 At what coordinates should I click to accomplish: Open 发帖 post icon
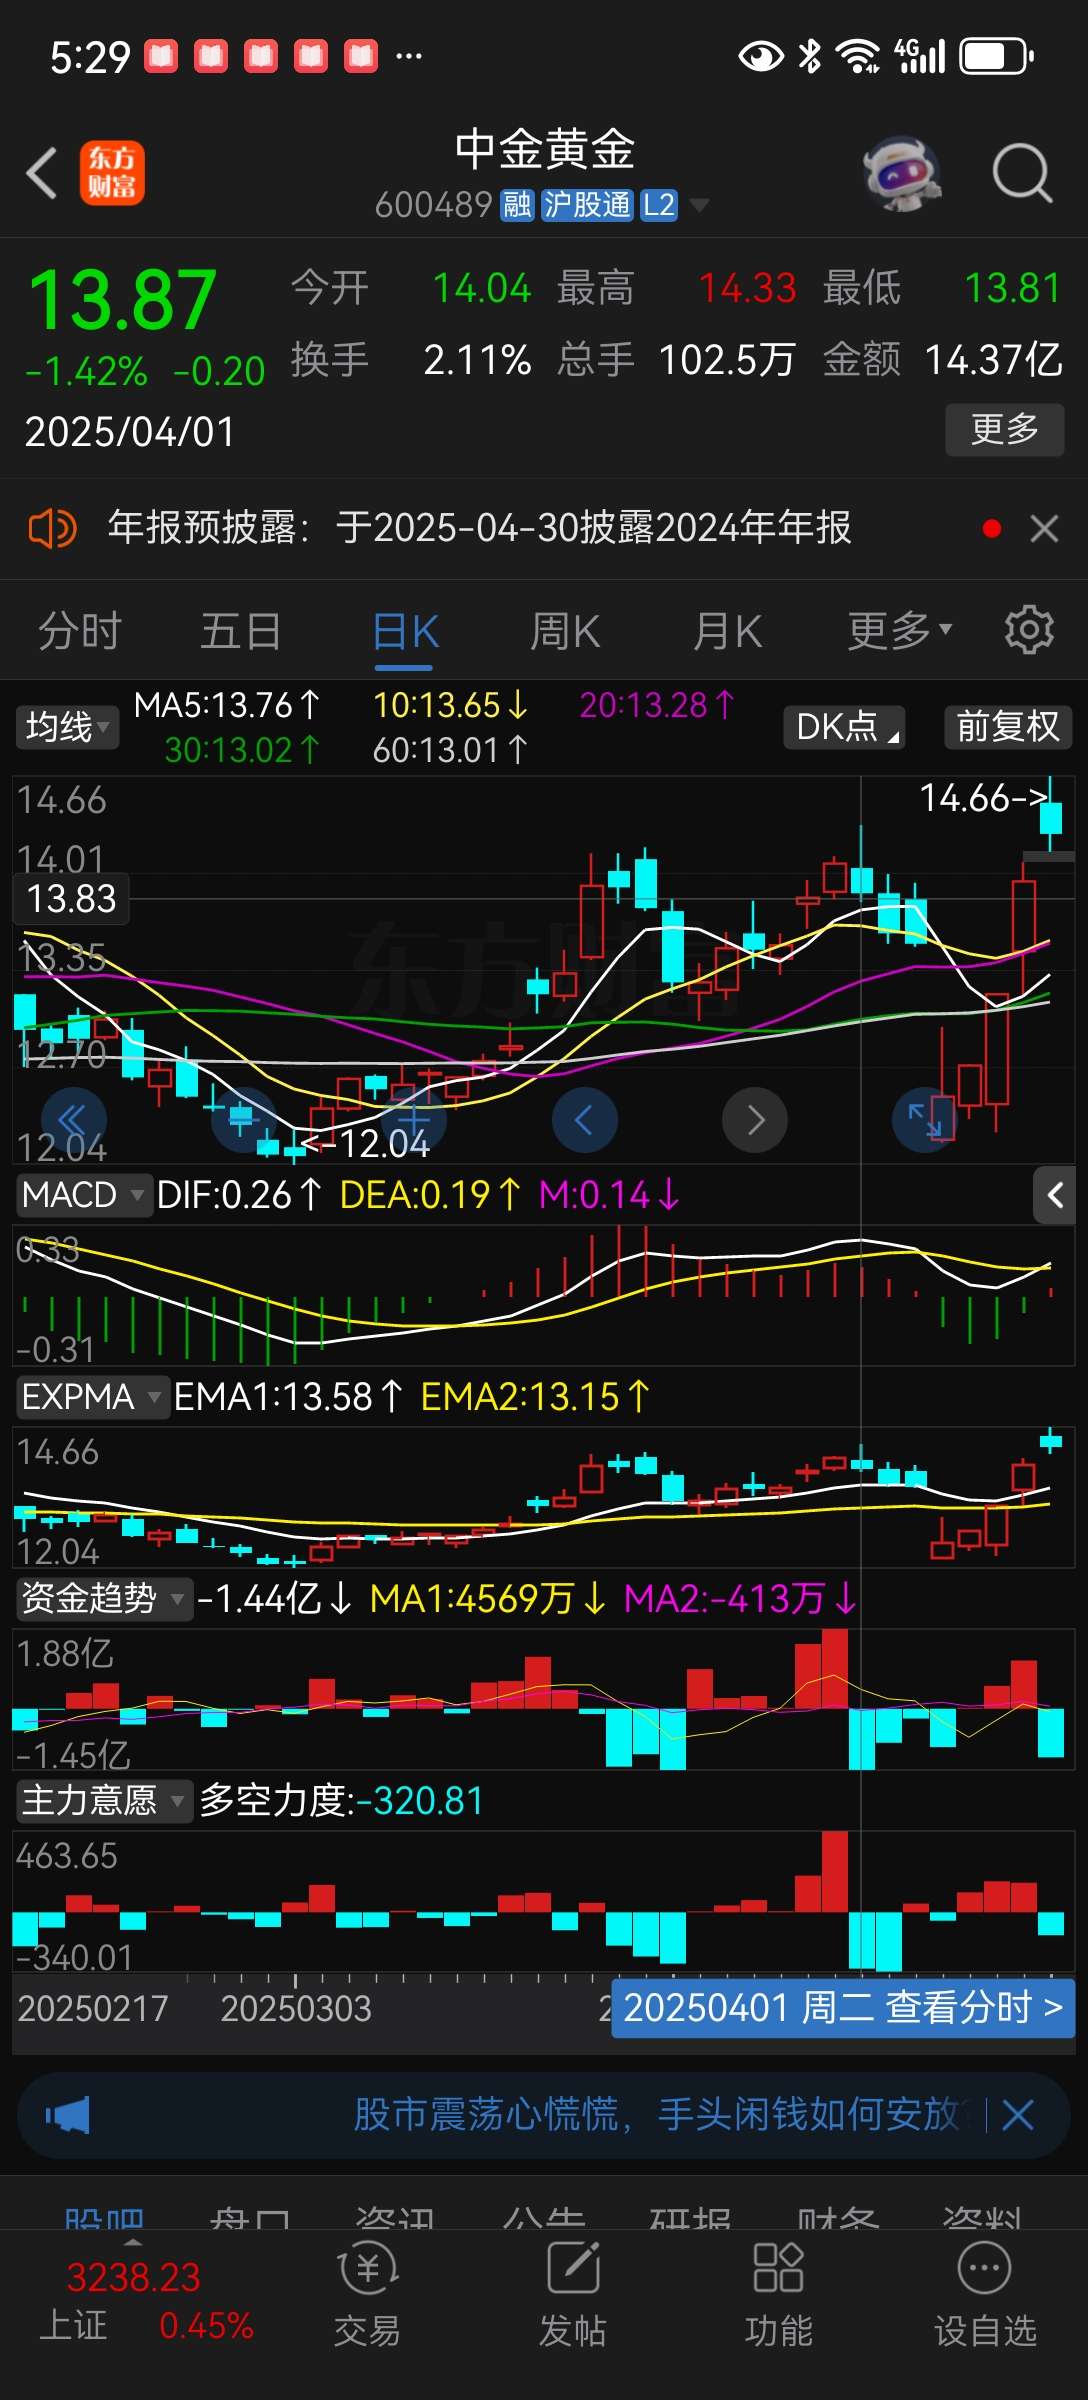coord(573,2296)
